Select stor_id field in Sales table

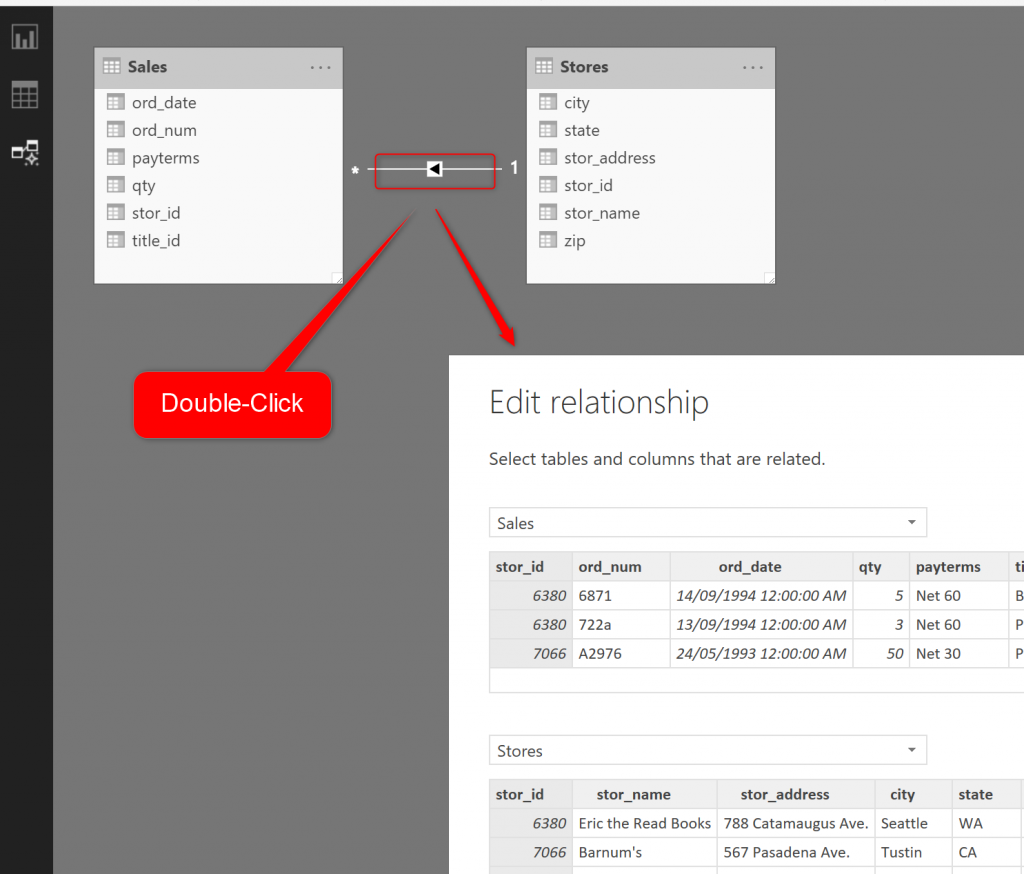[156, 213]
